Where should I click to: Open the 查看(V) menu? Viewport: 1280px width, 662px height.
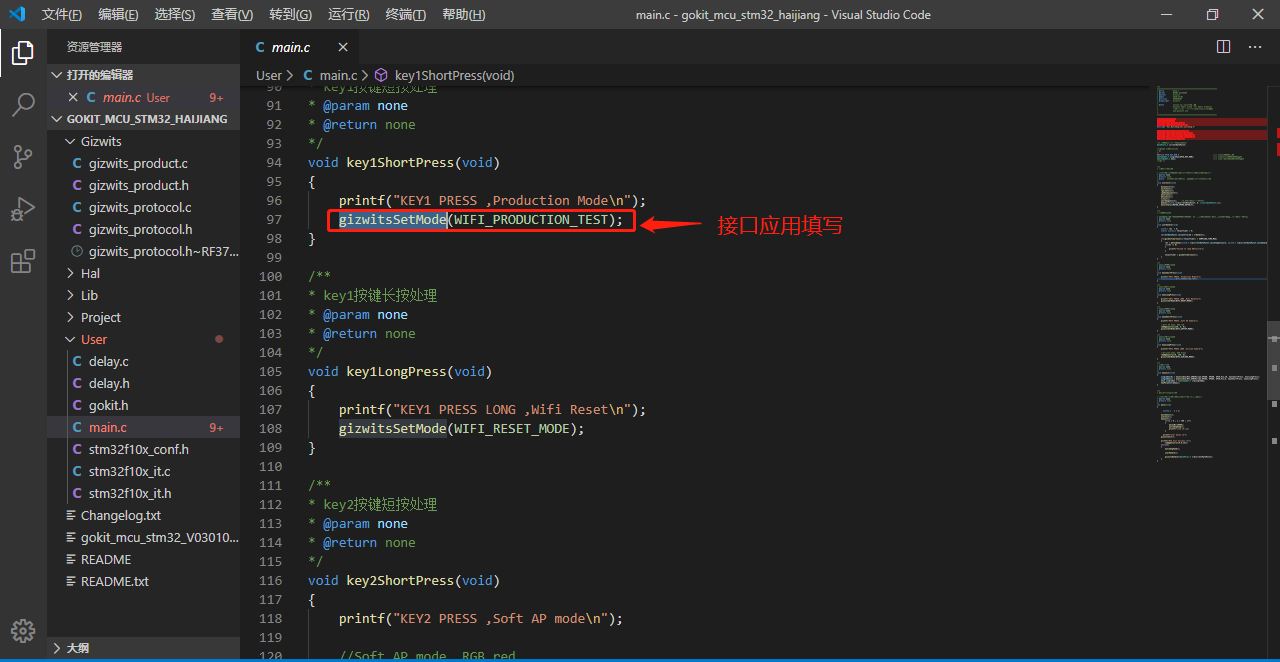[x=232, y=15]
